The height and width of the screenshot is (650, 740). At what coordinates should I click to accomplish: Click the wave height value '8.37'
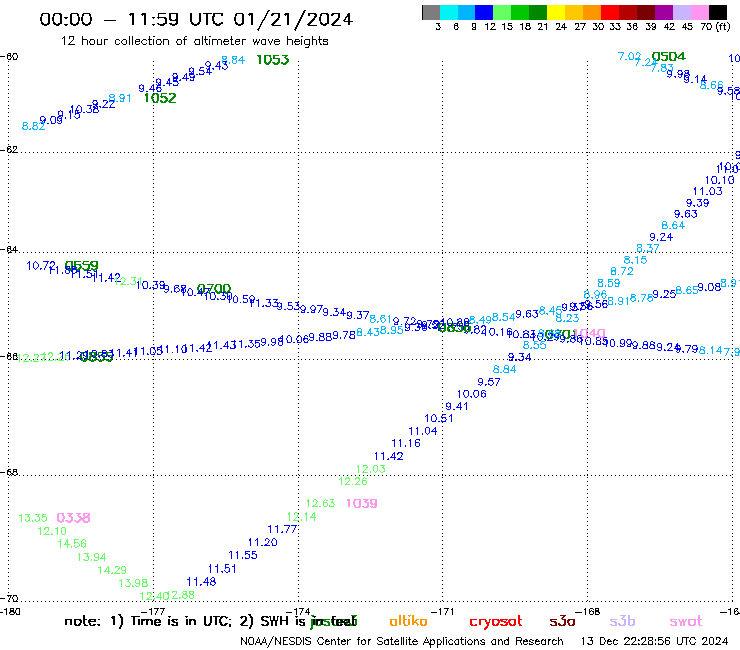648,248
